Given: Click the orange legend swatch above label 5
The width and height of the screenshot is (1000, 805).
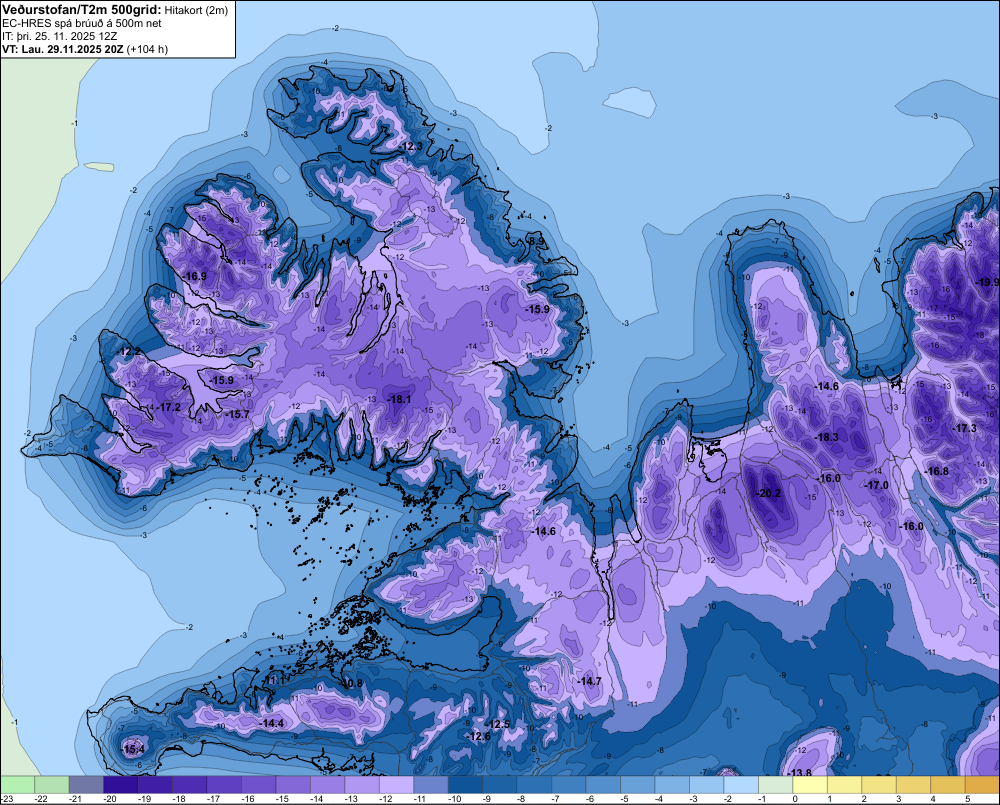Looking at the screenshot, I should point(983,784).
